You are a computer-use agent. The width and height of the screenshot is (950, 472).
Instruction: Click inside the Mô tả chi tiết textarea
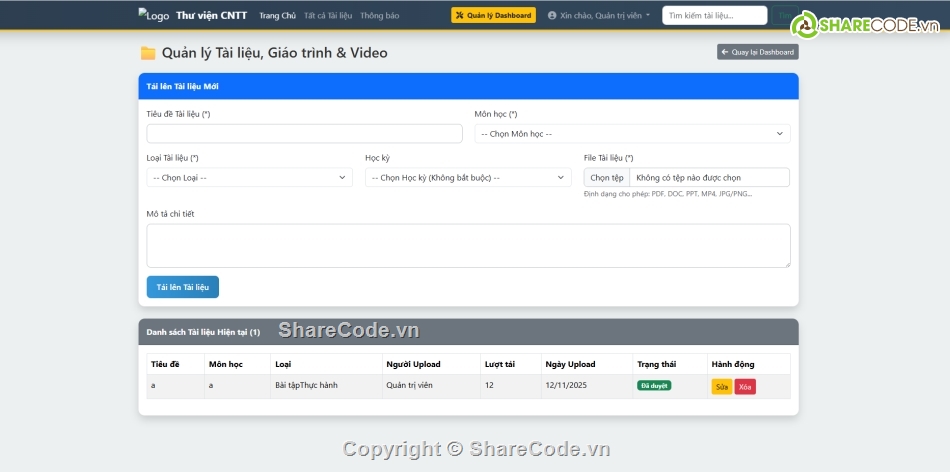pyautogui.click(x=468, y=246)
